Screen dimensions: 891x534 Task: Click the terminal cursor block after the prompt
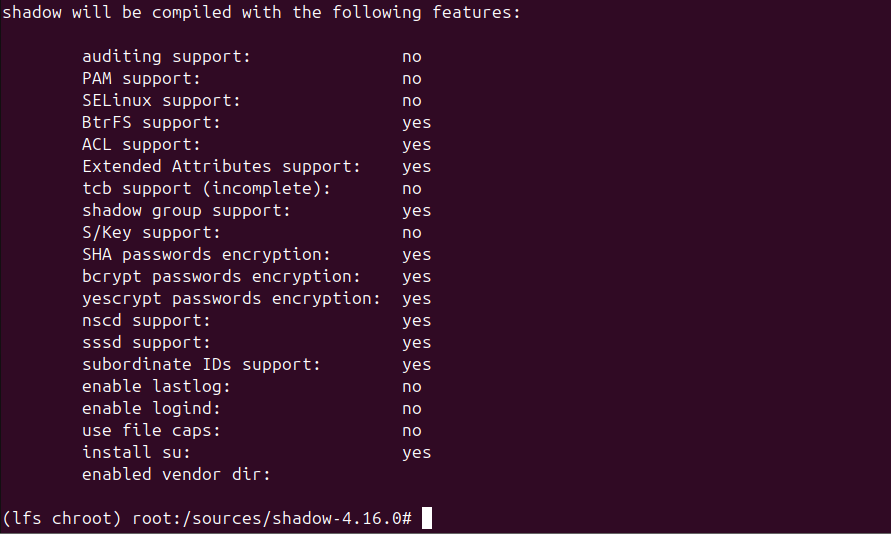click(427, 518)
